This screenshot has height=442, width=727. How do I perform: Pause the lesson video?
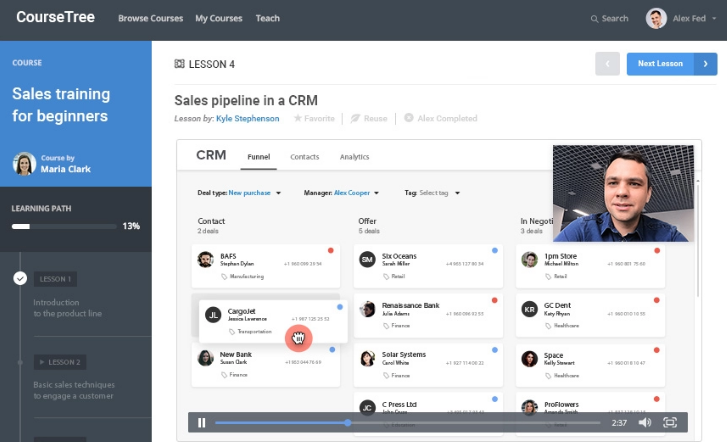[201, 423]
